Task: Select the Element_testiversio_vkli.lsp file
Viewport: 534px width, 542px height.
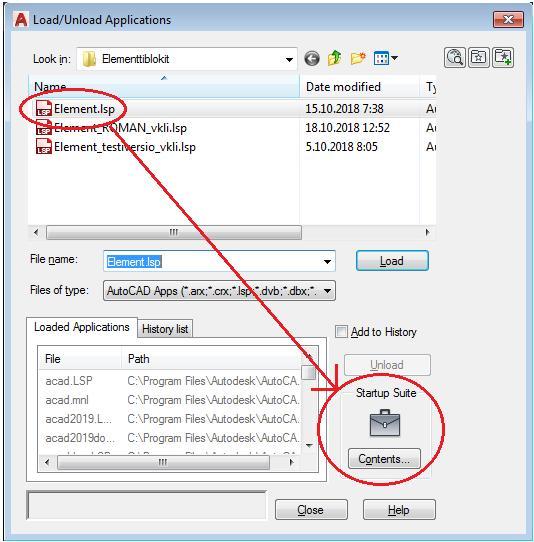Action: [x=125, y=147]
